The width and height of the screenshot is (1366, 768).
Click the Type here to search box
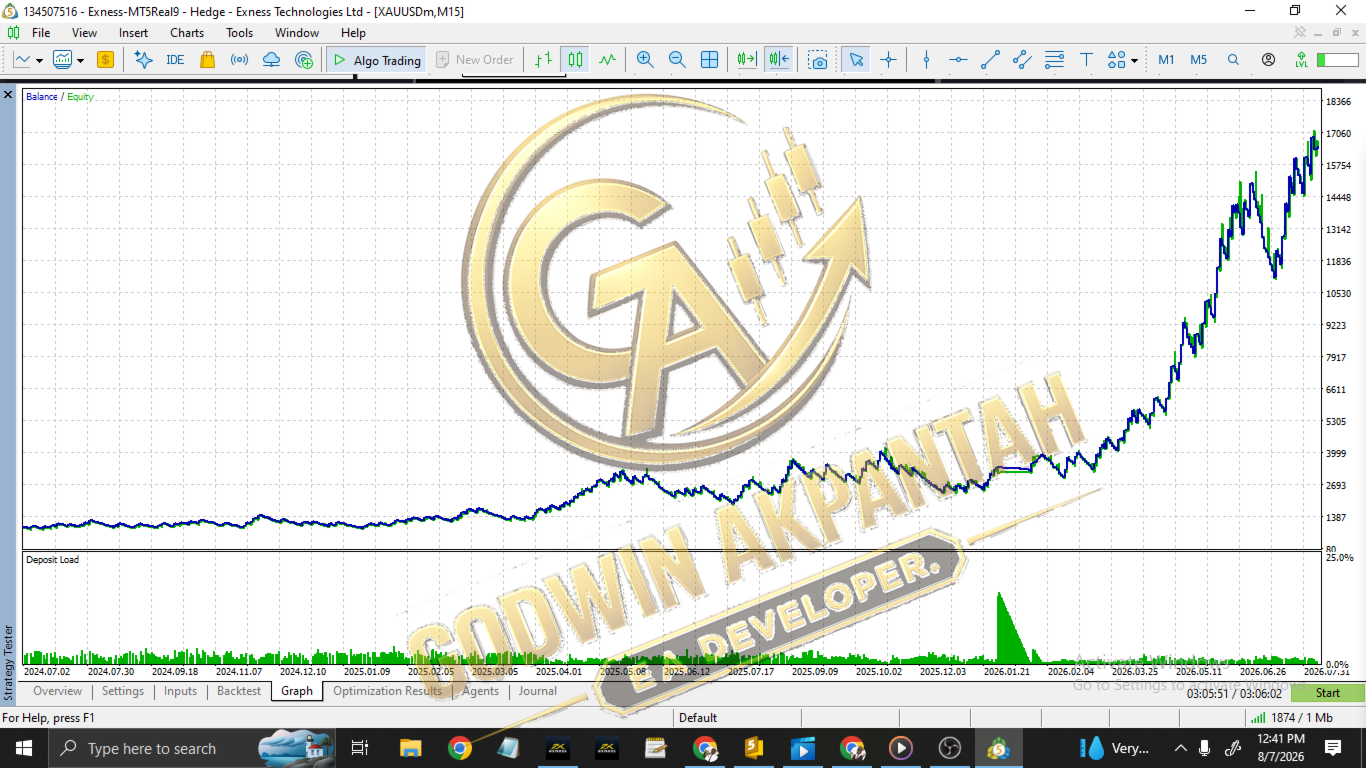tap(192, 748)
